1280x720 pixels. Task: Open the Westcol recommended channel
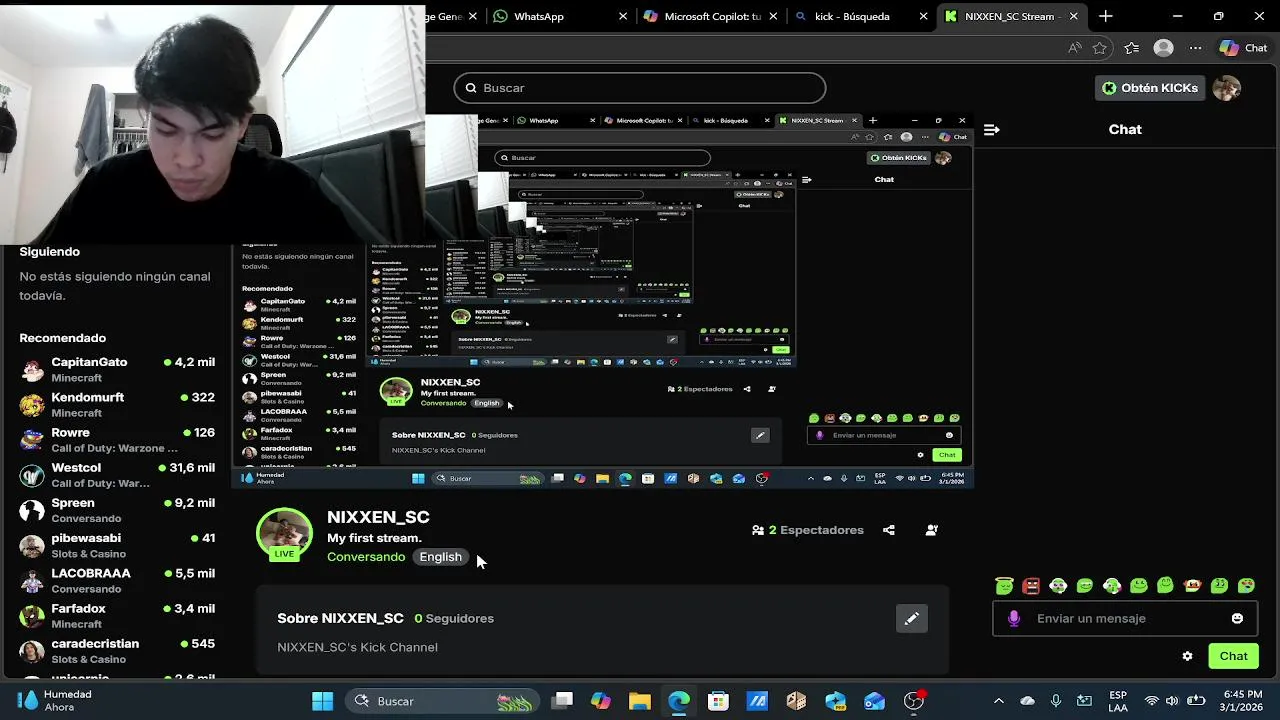pos(117,474)
